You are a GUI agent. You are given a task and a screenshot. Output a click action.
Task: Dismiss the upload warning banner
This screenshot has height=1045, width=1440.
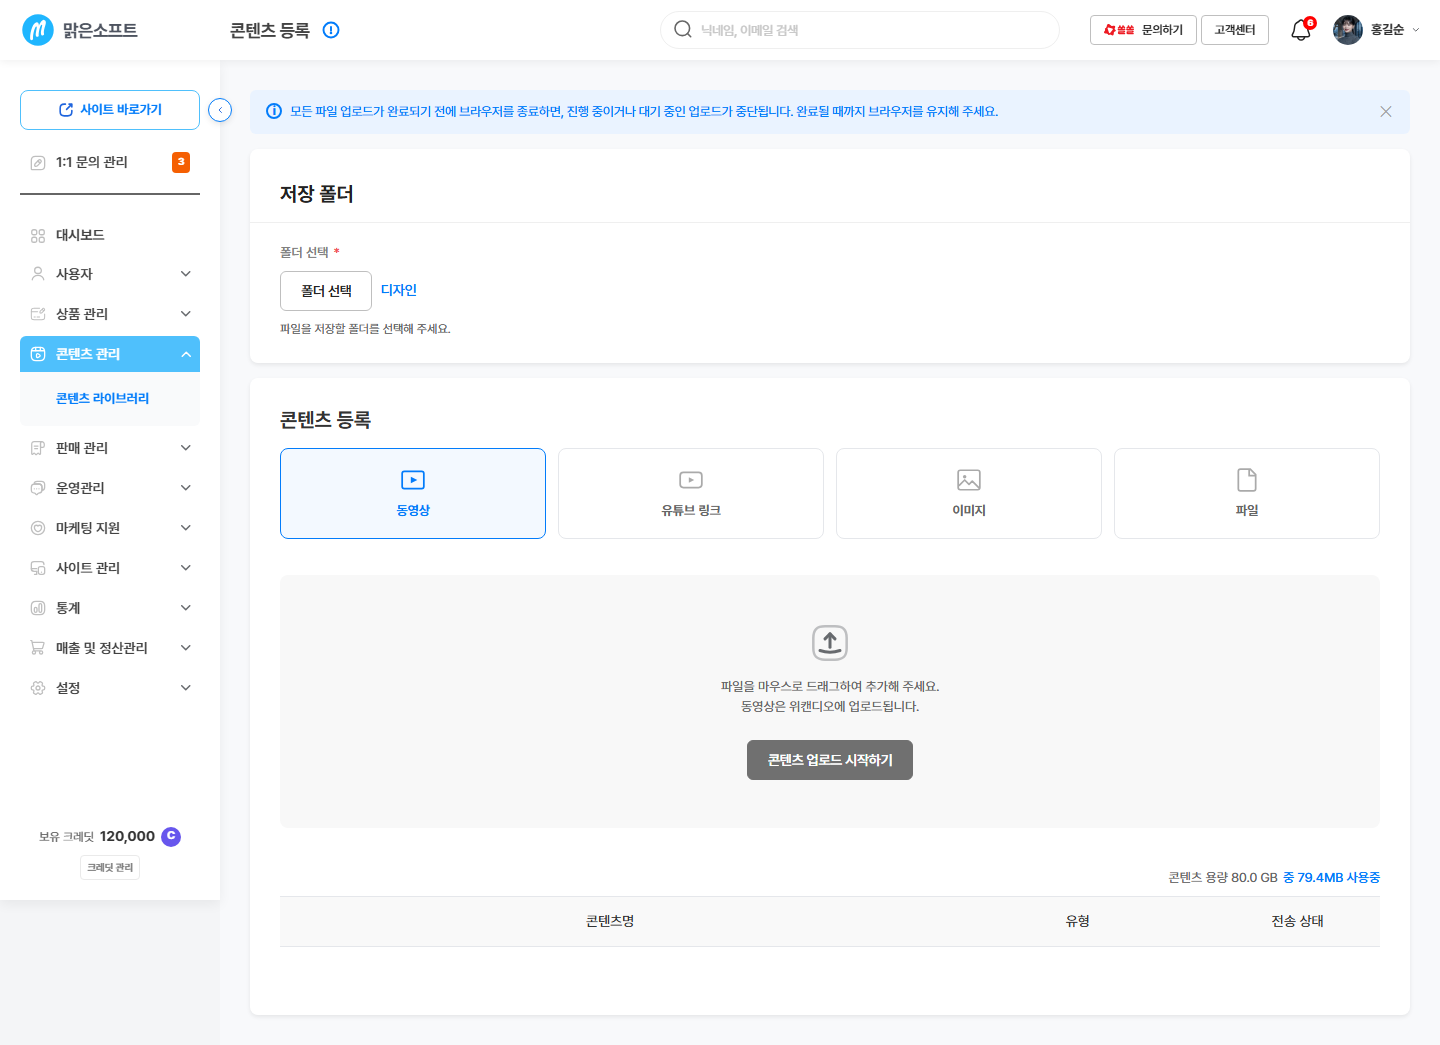coord(1386,111)
